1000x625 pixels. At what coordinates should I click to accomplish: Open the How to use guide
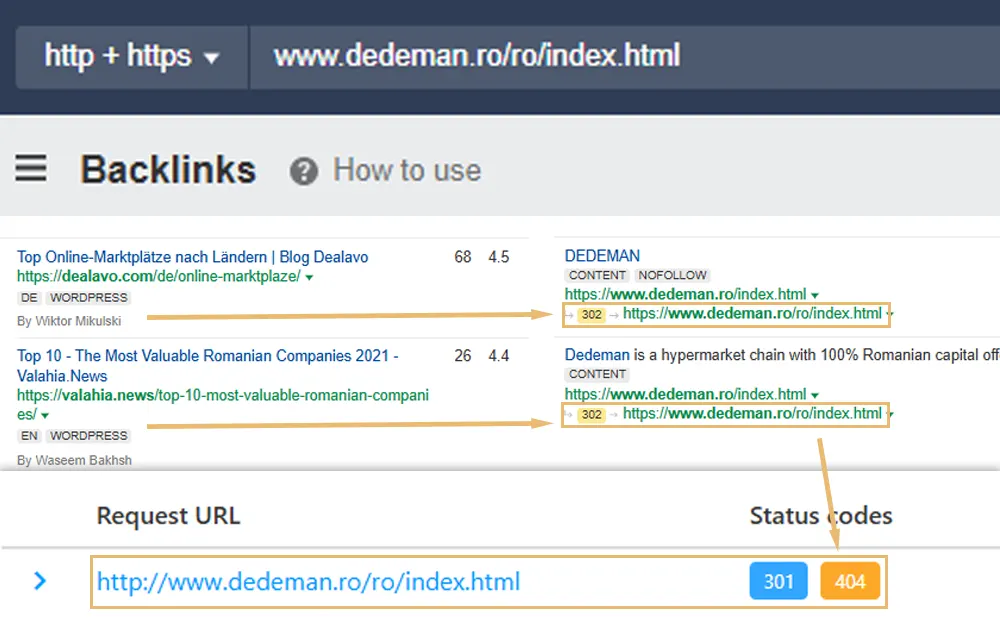(406, 170)
